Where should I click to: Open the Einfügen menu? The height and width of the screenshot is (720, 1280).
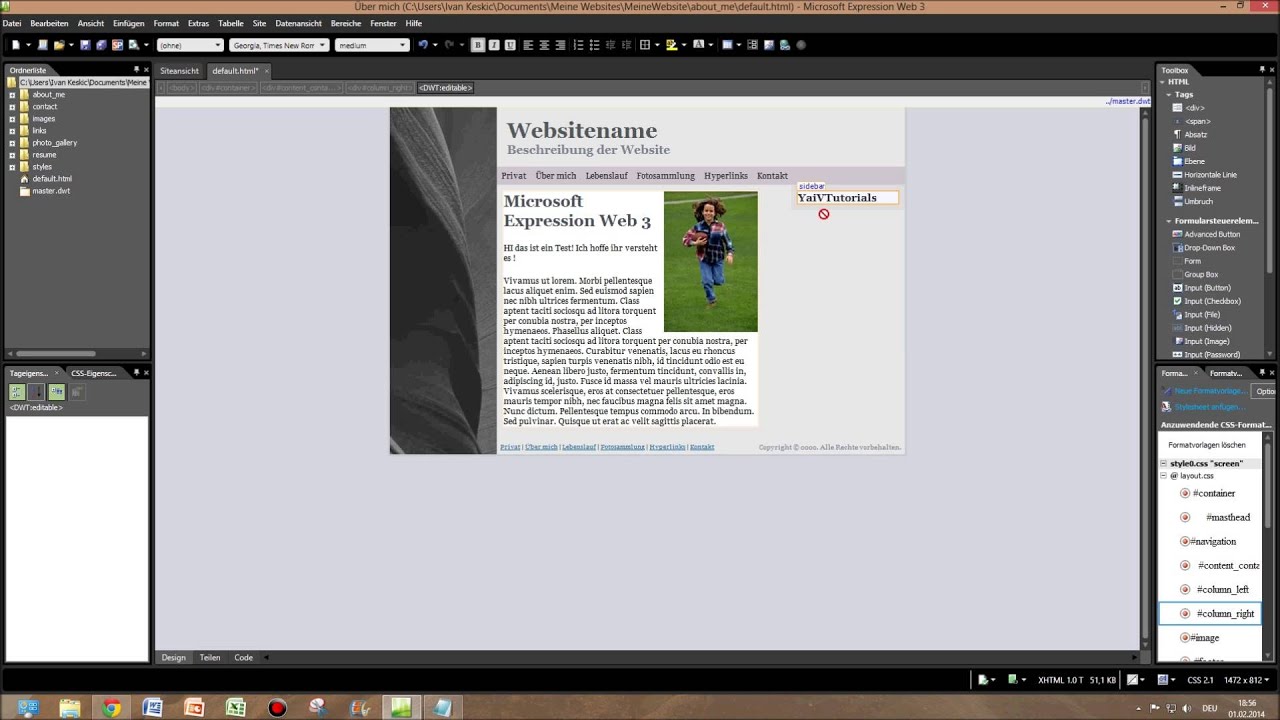point(128,23)
